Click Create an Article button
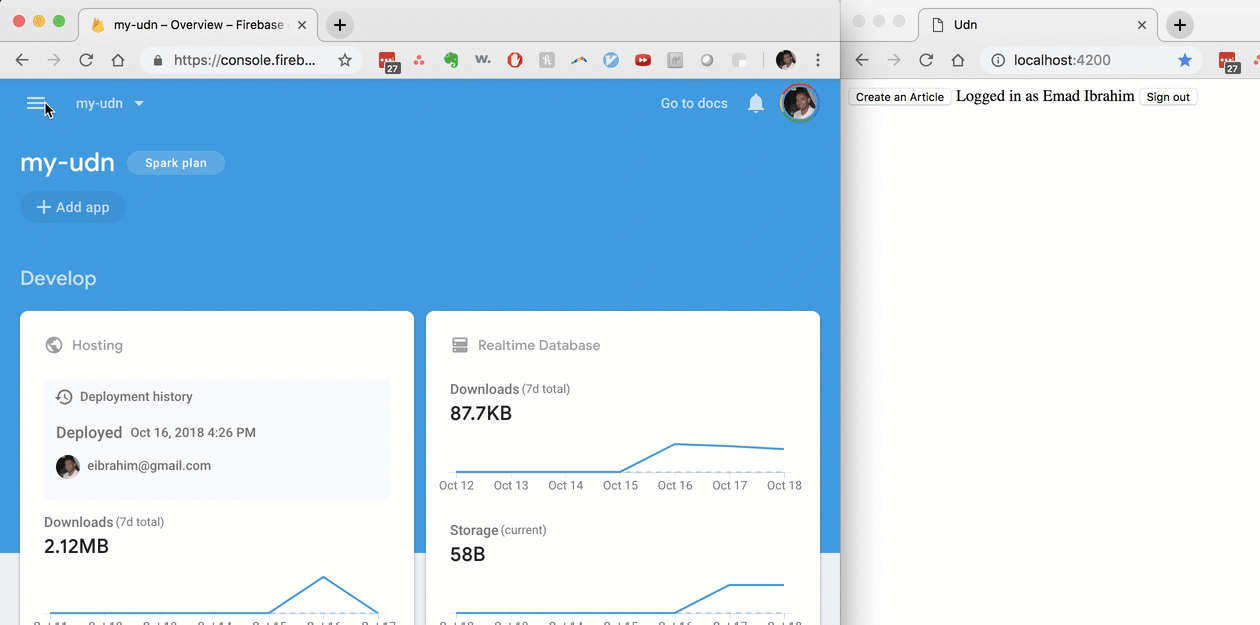This screenshot has height=625, width=1260. 900,97
